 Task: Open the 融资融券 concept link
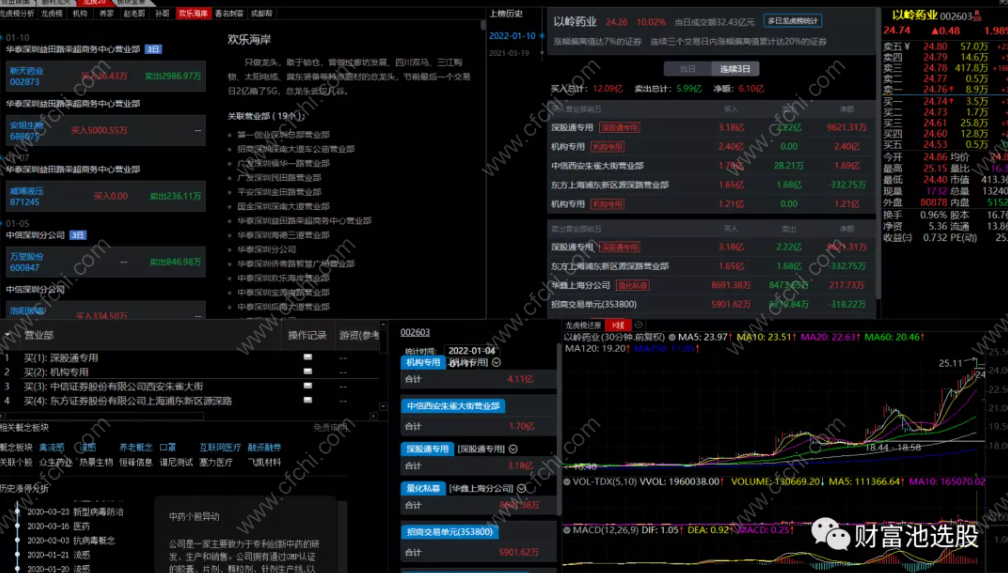[264, 447]
